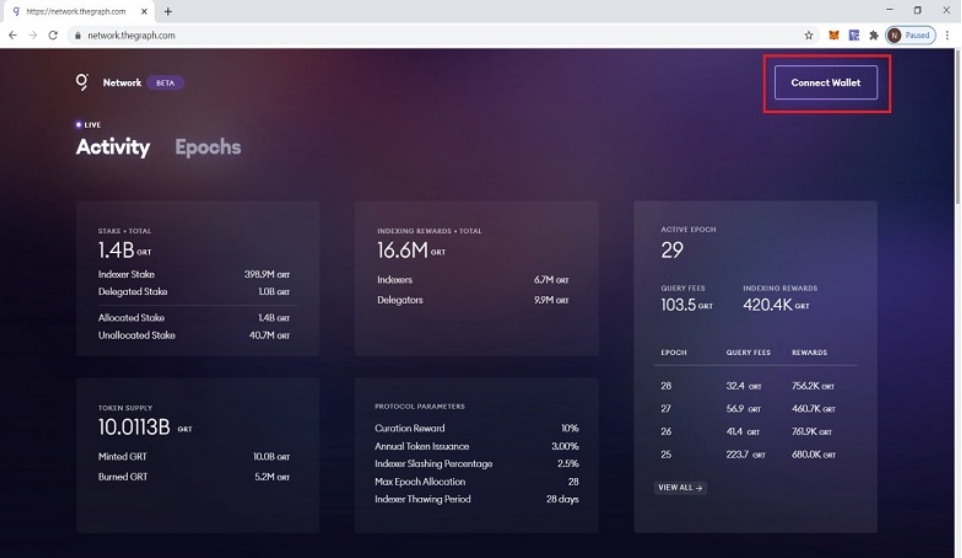Click the Paused profile button
This screenshot has height=558, width=962.
[x=910, y=36]
